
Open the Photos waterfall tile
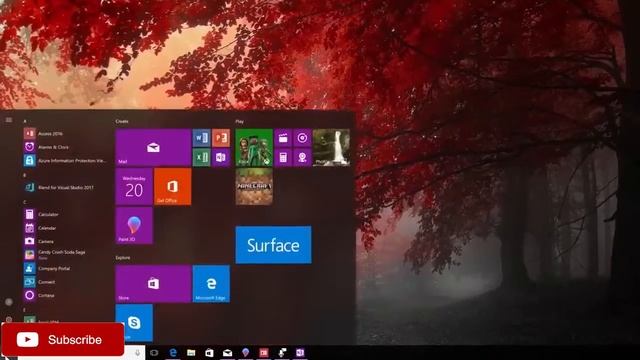tap(331, 148)
